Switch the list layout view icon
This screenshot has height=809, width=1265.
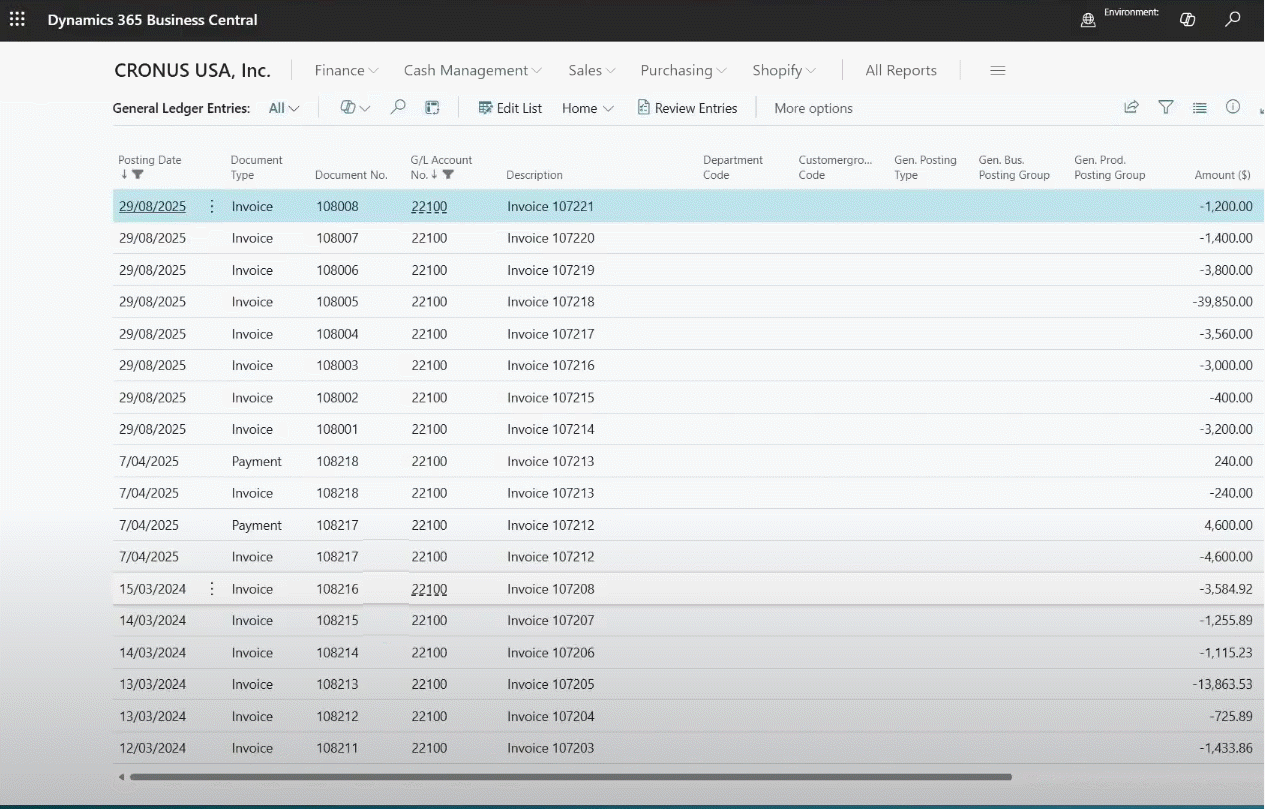point(1199,108)
